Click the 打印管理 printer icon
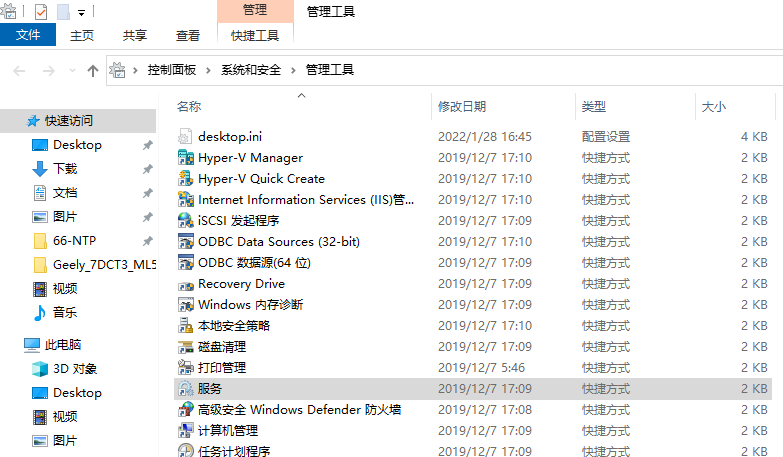The image size is (783, 457). pos(186,368)
